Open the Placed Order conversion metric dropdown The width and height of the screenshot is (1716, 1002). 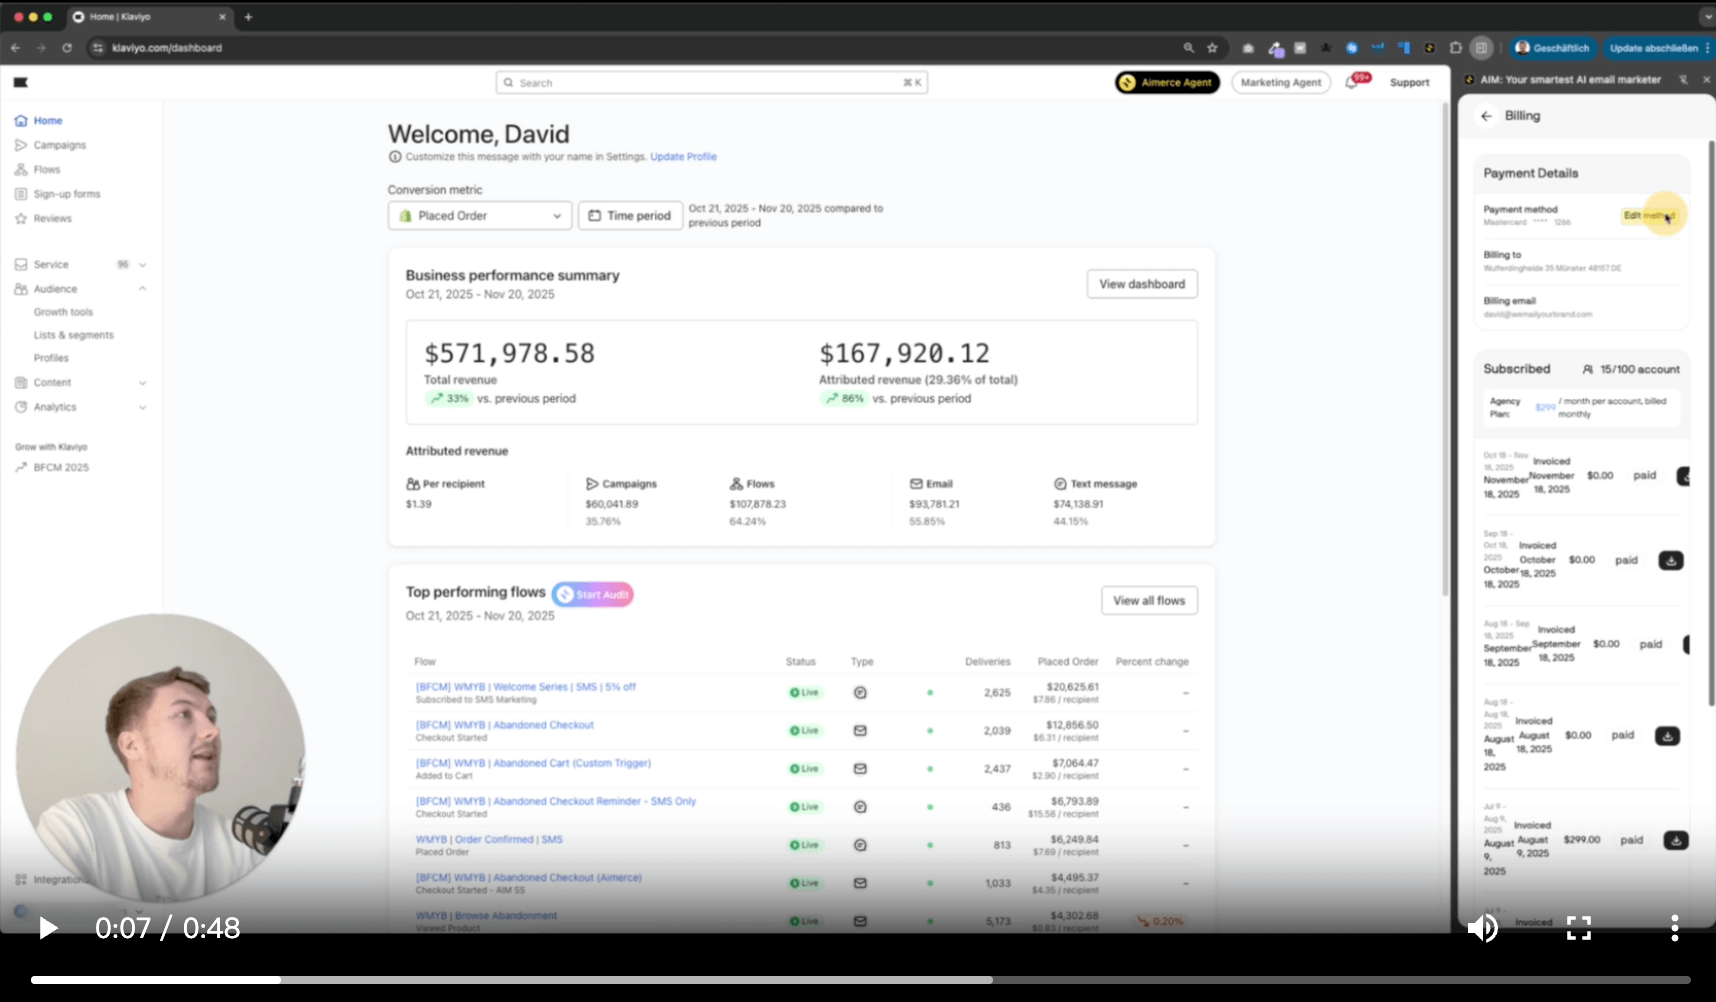[x=480, y=216]
